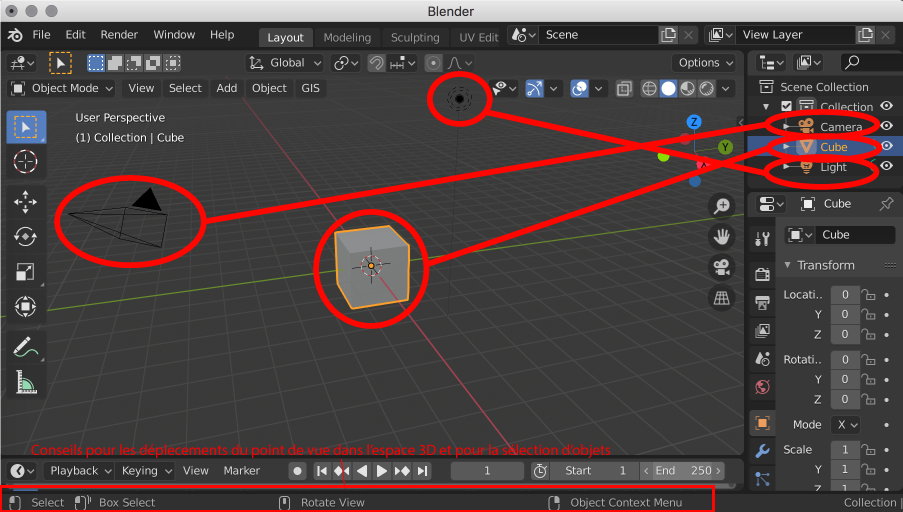
Task: Play the animation forward
Action: click(x=381, y=471)
